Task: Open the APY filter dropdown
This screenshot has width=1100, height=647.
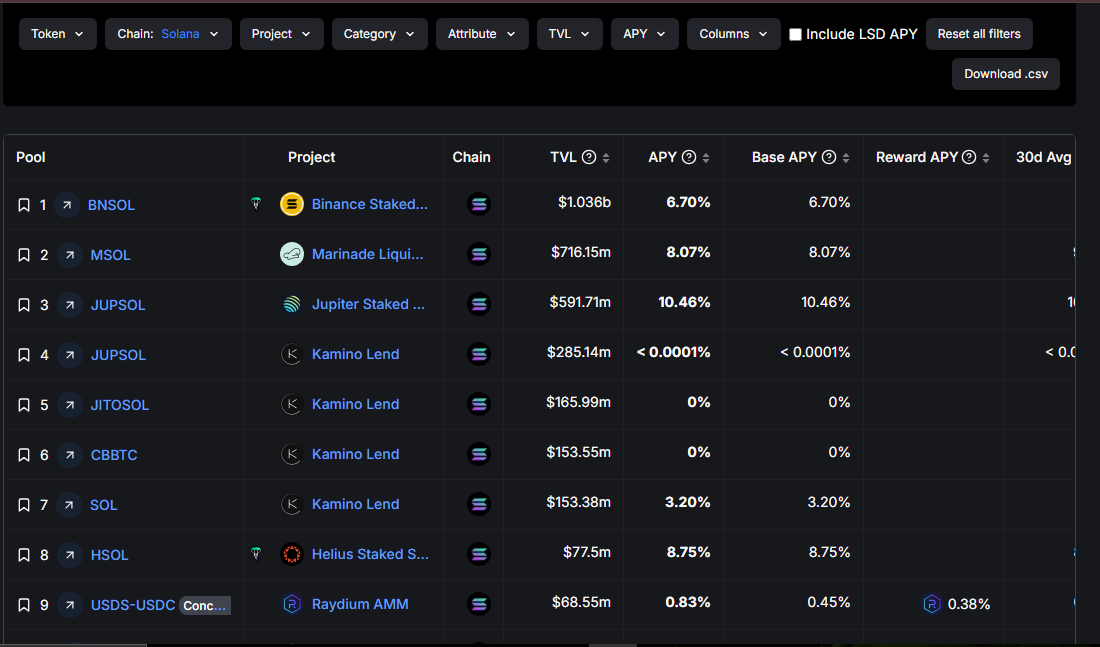Action: coord(645,34)
